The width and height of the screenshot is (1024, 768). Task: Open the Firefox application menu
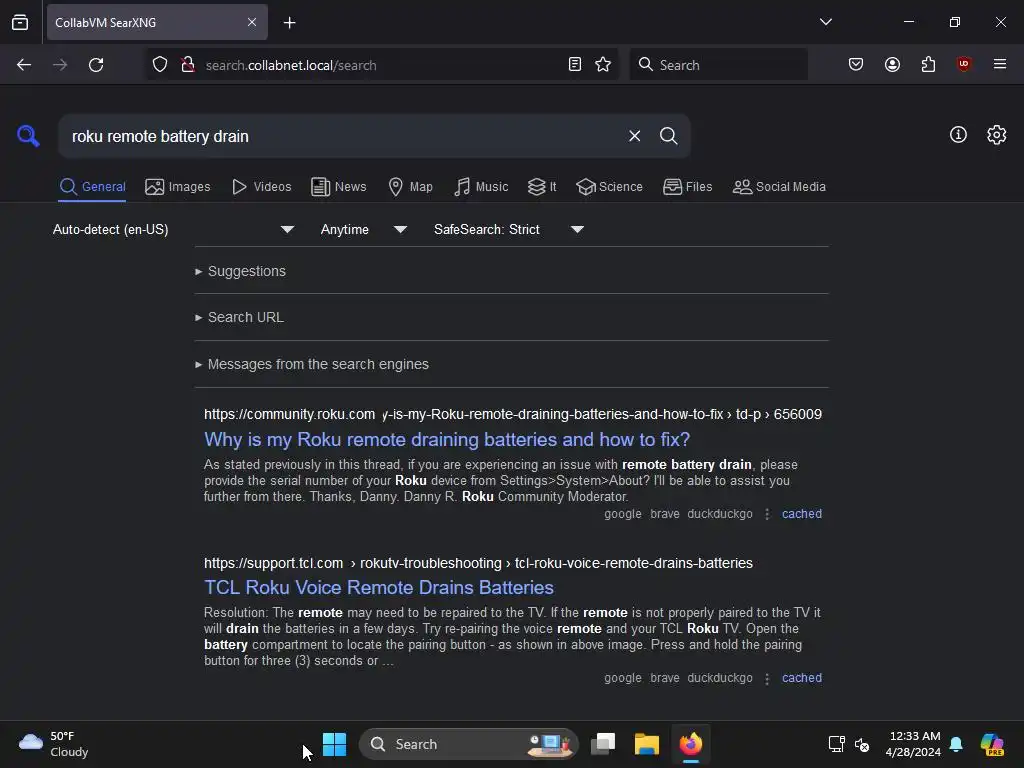[x=1000, y=65]
